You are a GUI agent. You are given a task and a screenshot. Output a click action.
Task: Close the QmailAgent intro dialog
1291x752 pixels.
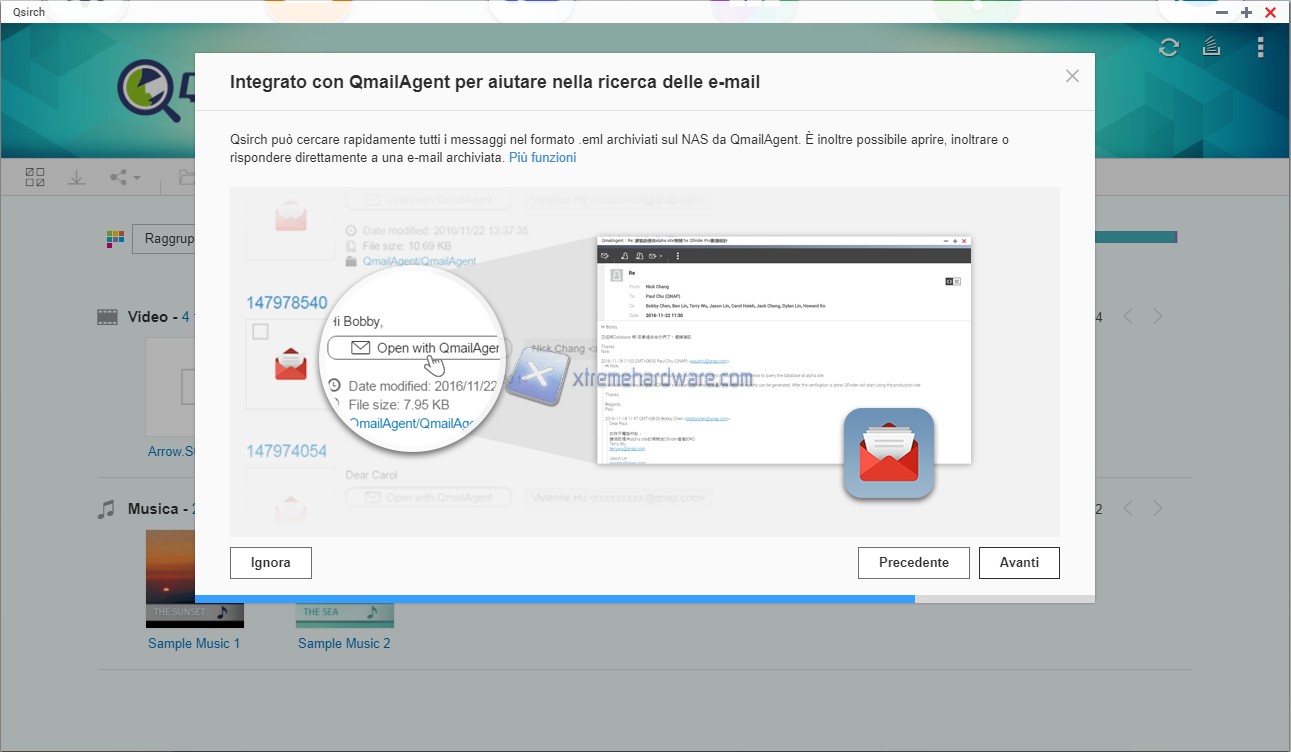click(x=1072, y=76)
